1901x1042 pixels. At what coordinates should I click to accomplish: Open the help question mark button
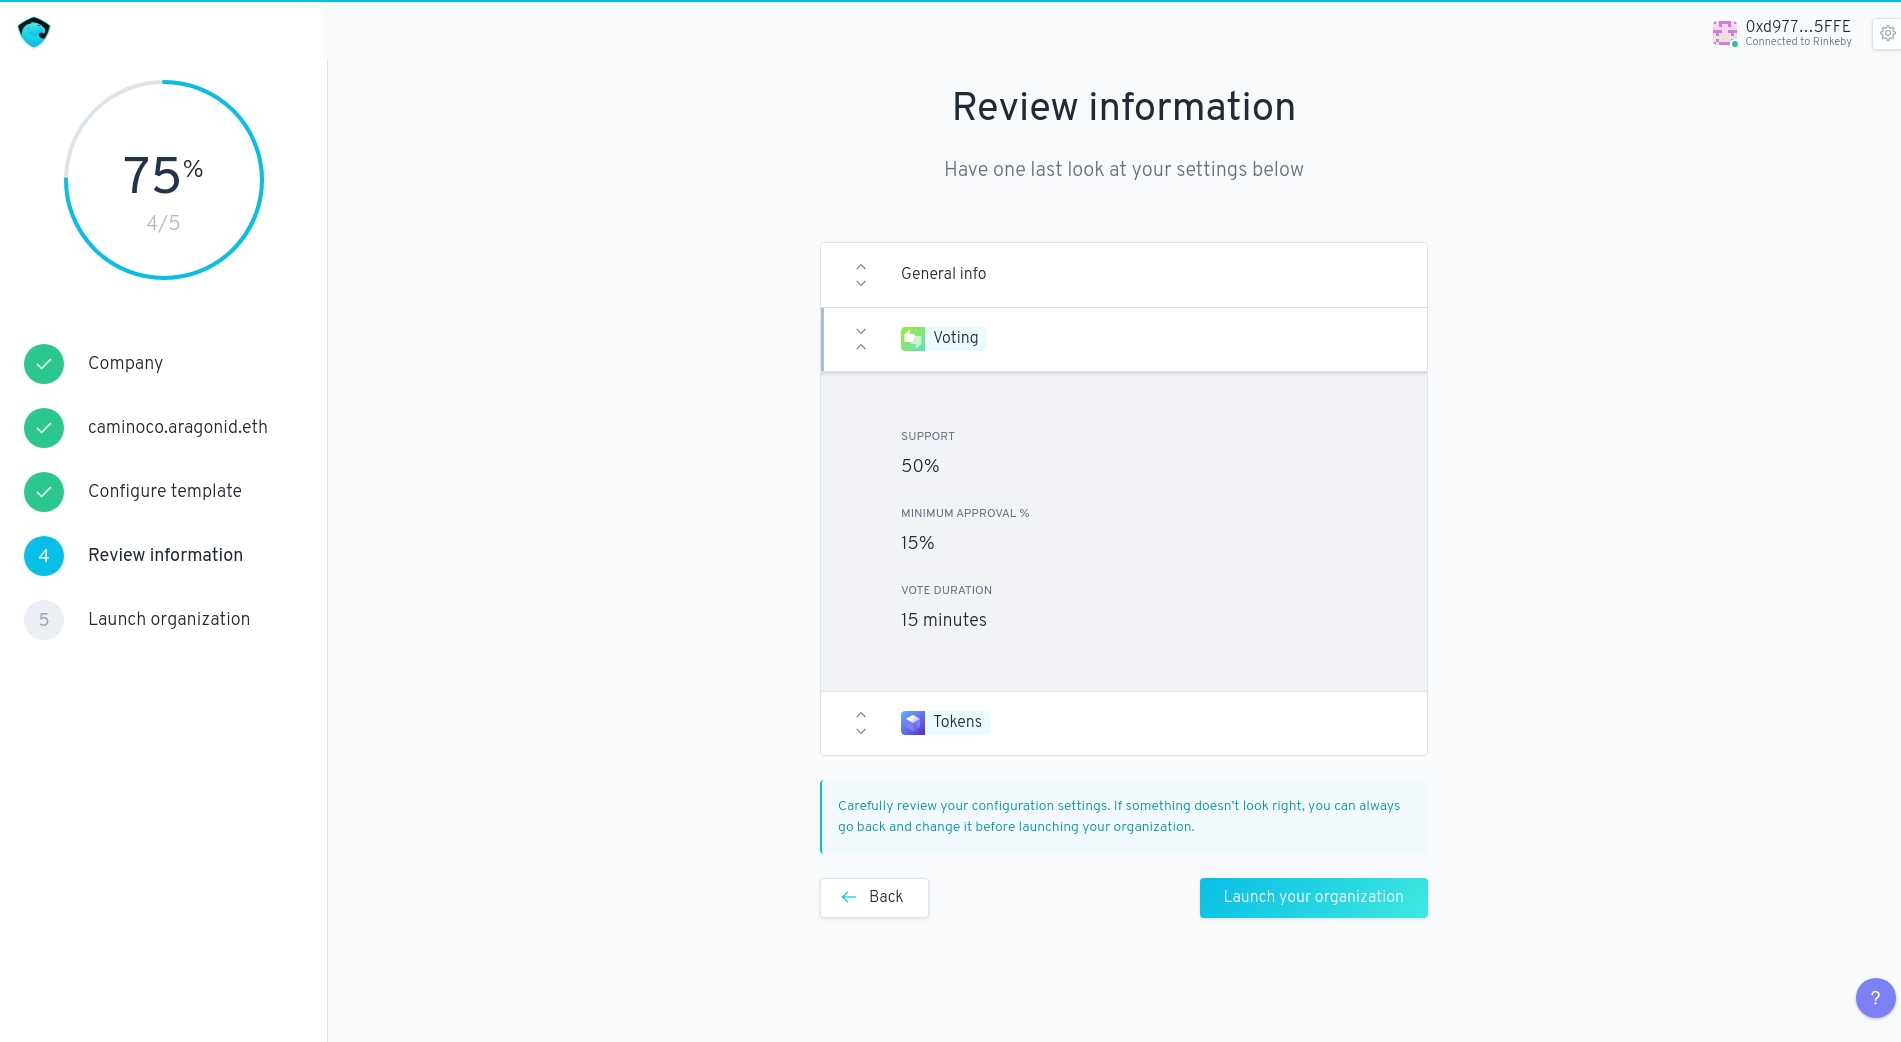[x=1875, y=997]
